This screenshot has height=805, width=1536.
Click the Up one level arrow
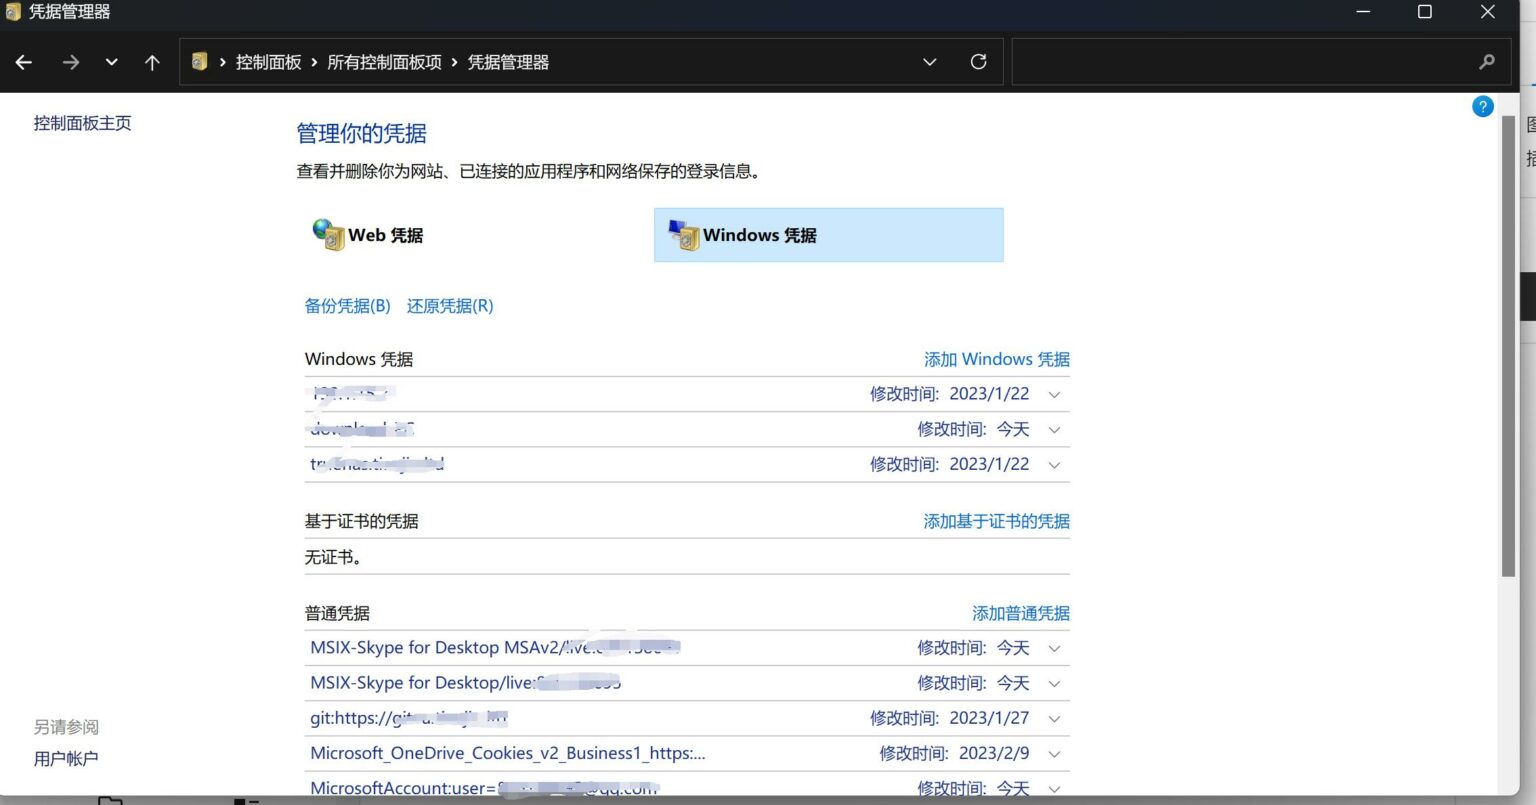tap(151, 61)
